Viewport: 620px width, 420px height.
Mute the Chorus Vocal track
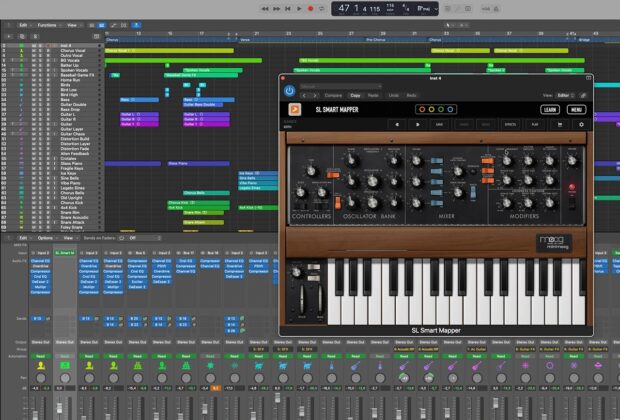[34, 51]
